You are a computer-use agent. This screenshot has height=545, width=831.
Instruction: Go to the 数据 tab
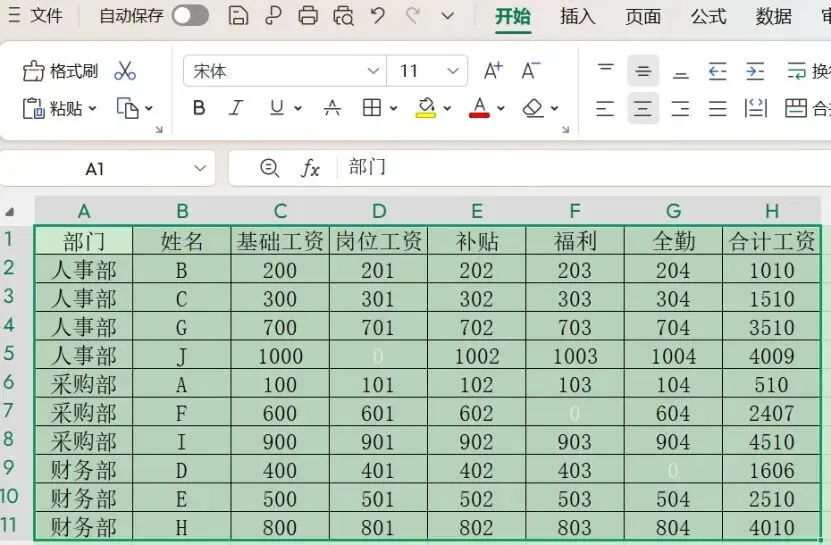(773, 16)
